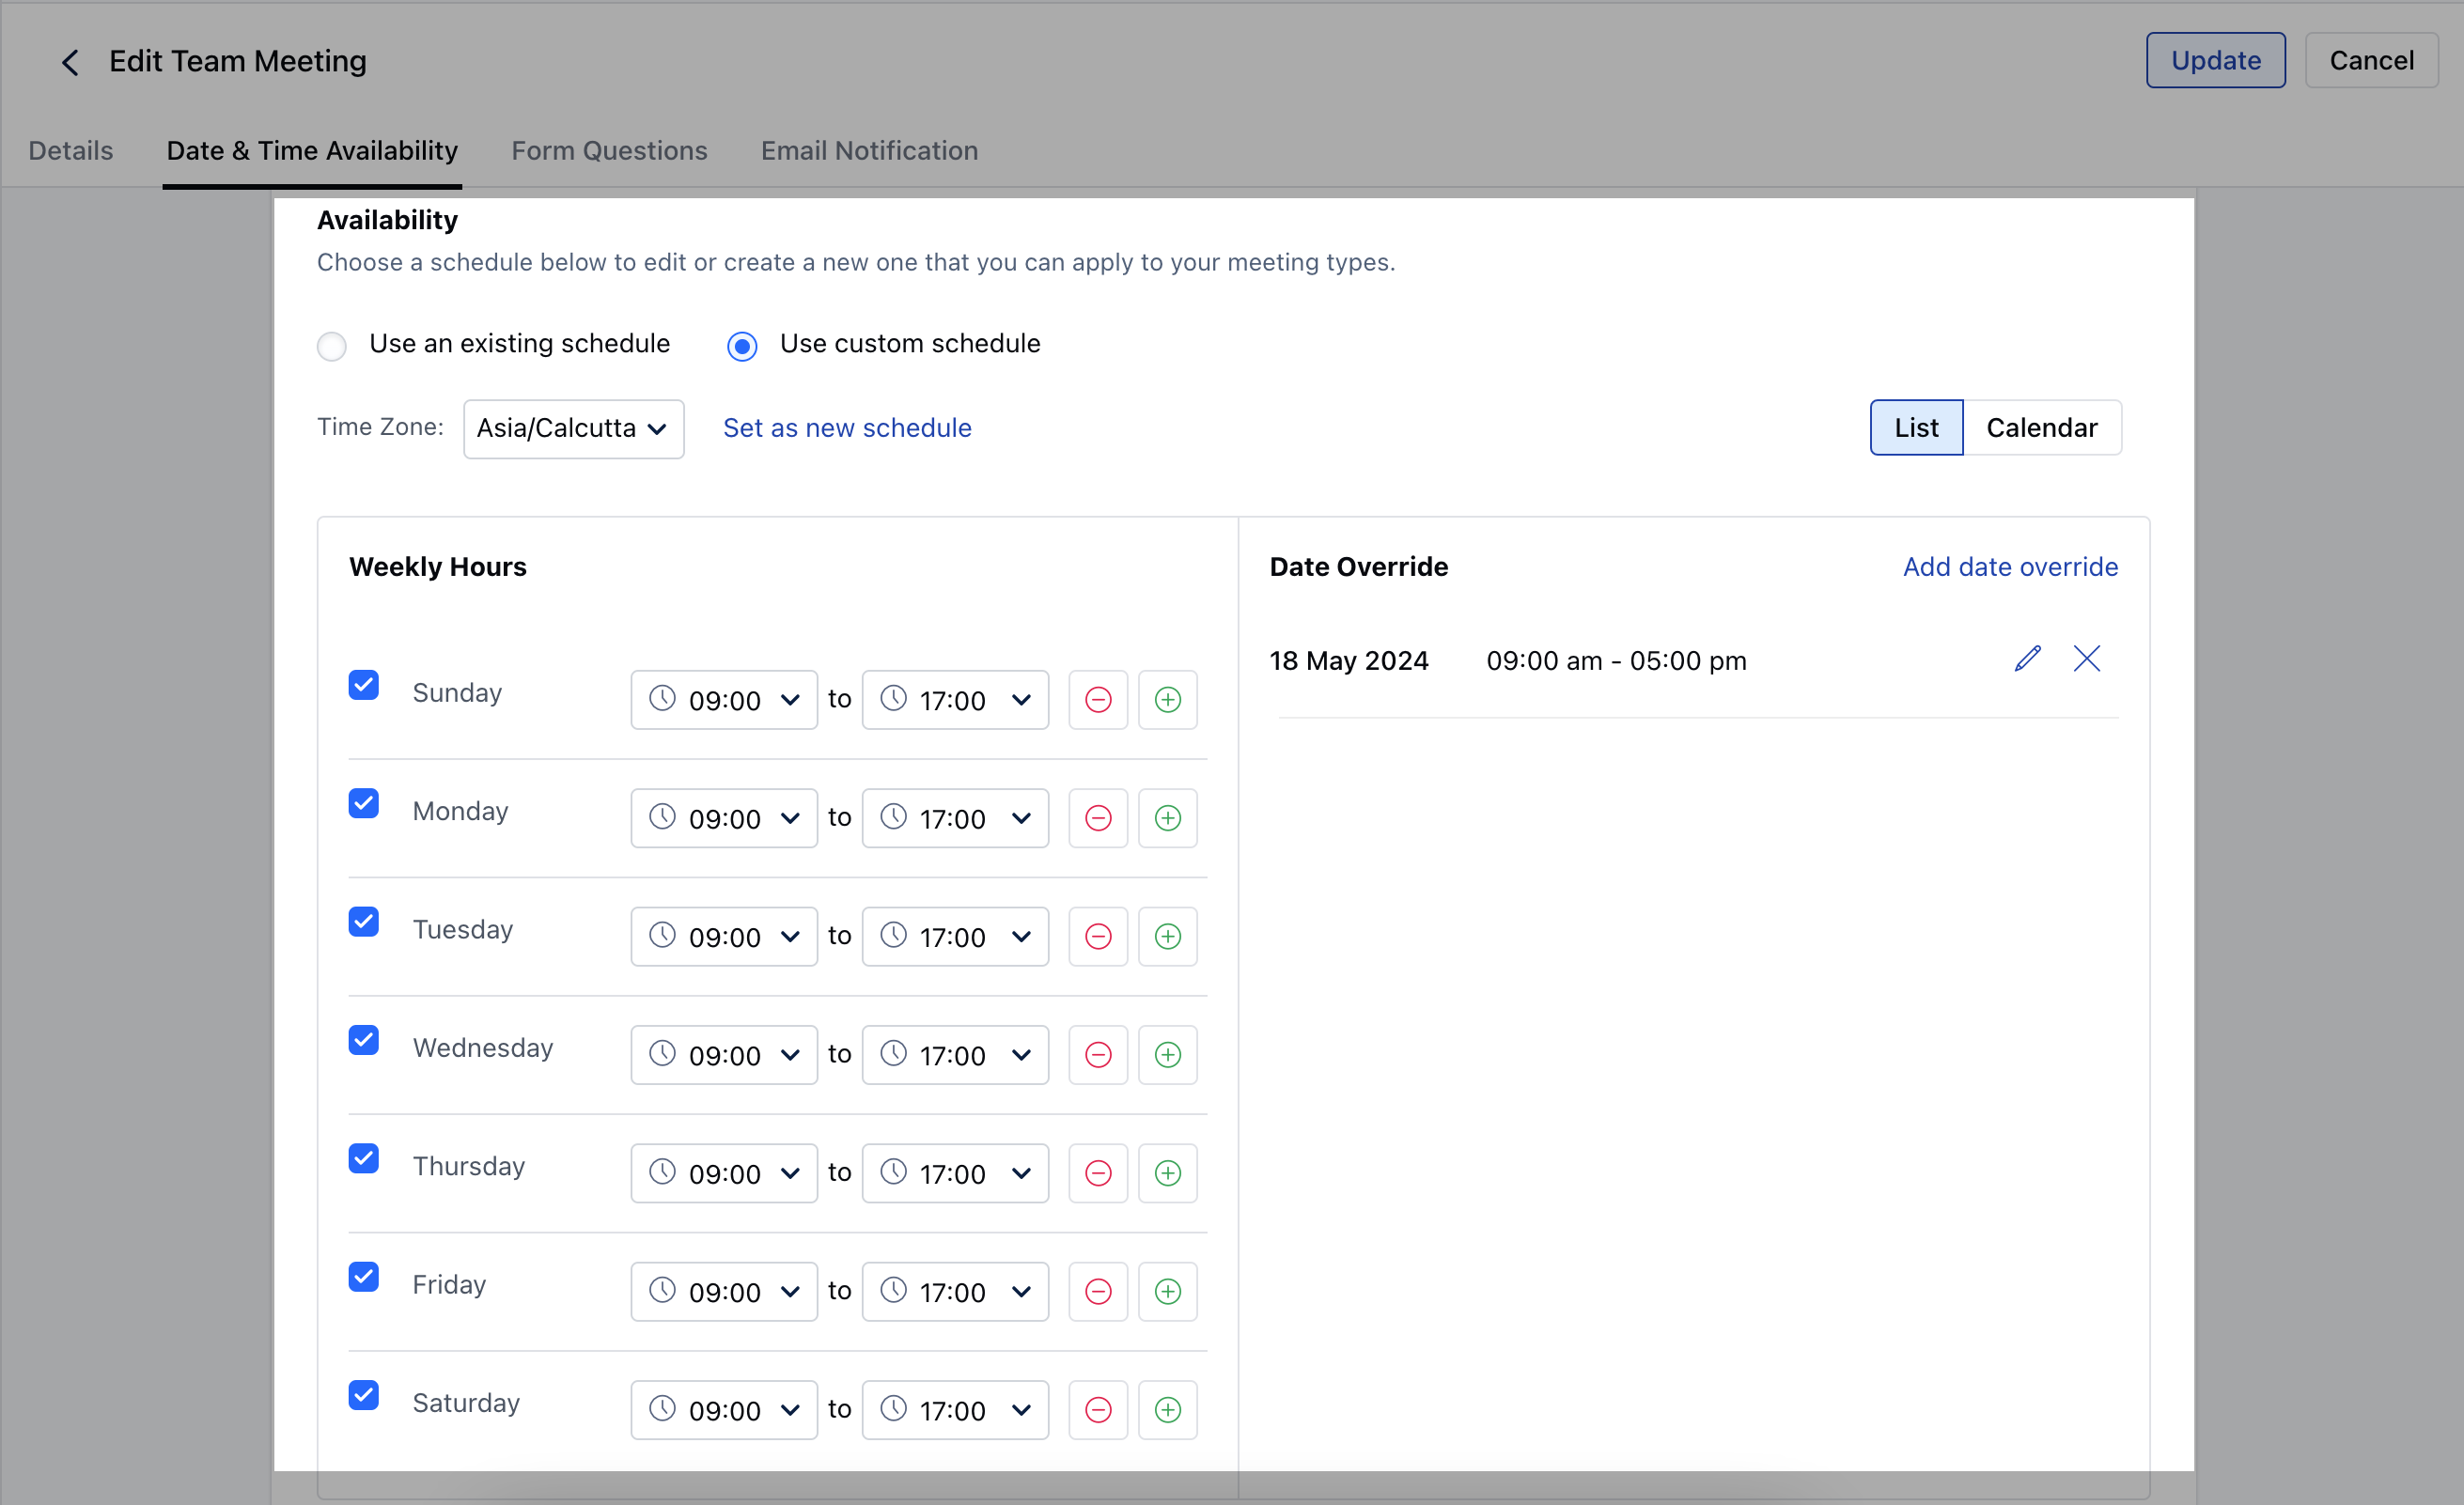Remove Sunday's time slot with minus icon
2464x1505 pixels.
tap(1098, 700)
